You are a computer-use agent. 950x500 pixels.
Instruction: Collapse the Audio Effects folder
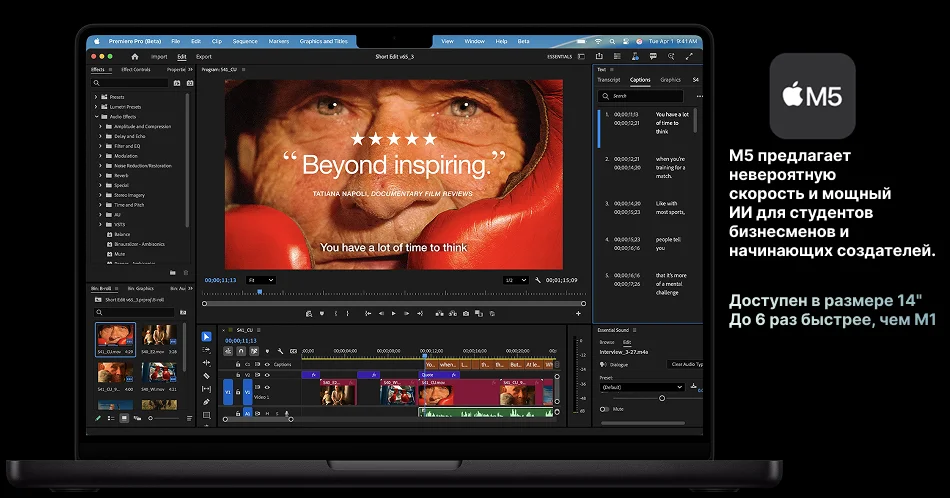(97, 117)
